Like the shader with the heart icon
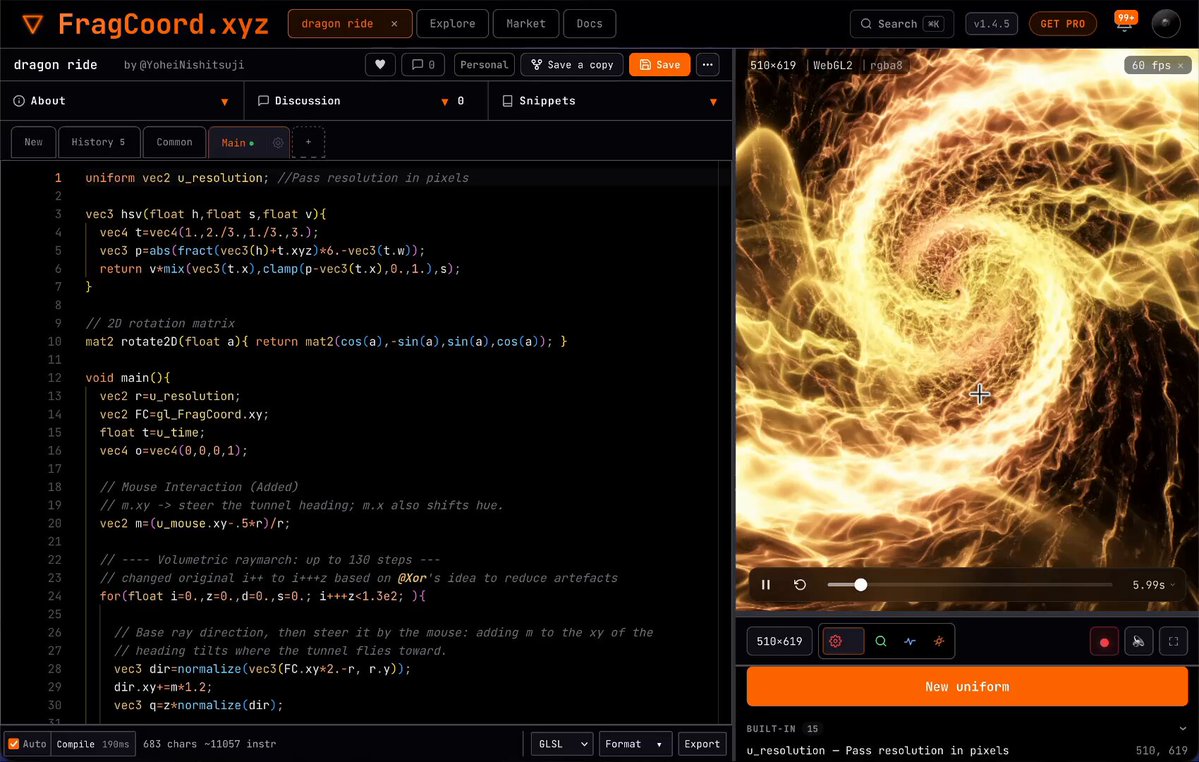1199x762 pixels. (380, 65)
